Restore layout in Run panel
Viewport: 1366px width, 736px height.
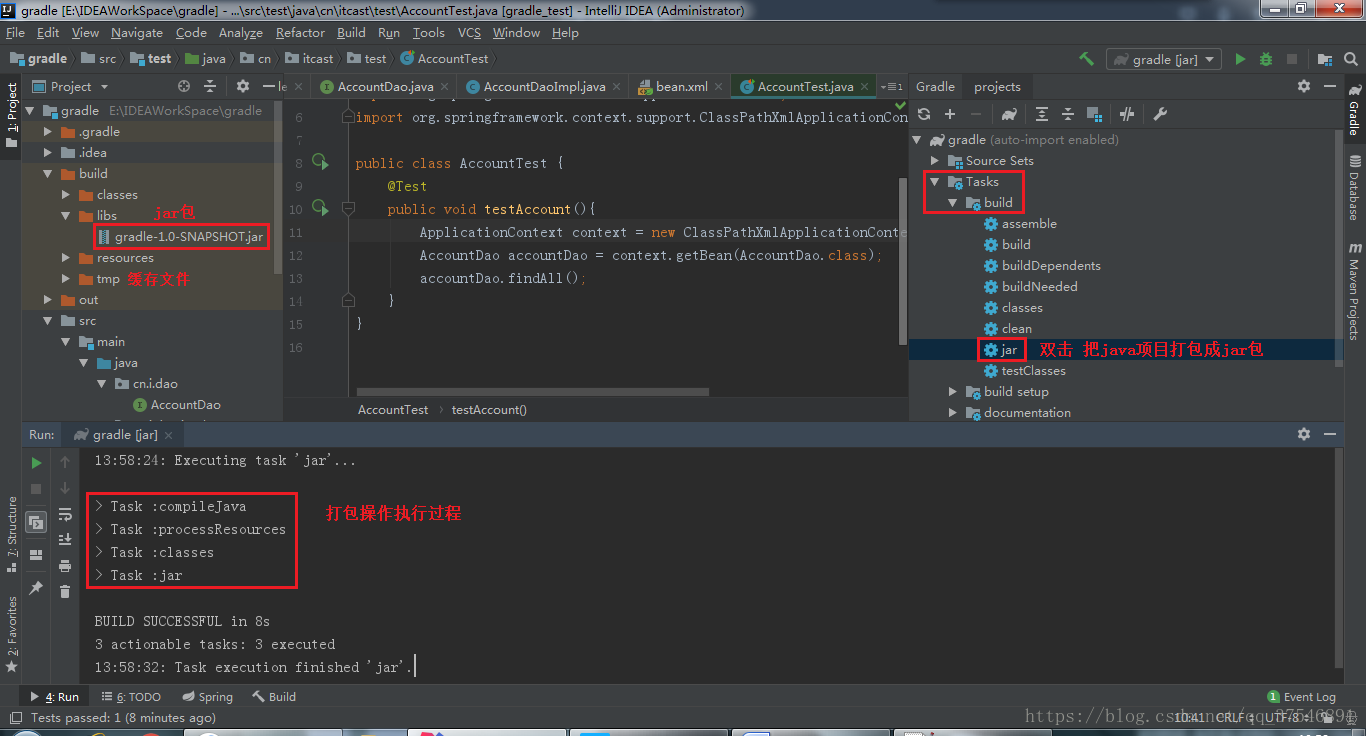click(x=36, y=555)
